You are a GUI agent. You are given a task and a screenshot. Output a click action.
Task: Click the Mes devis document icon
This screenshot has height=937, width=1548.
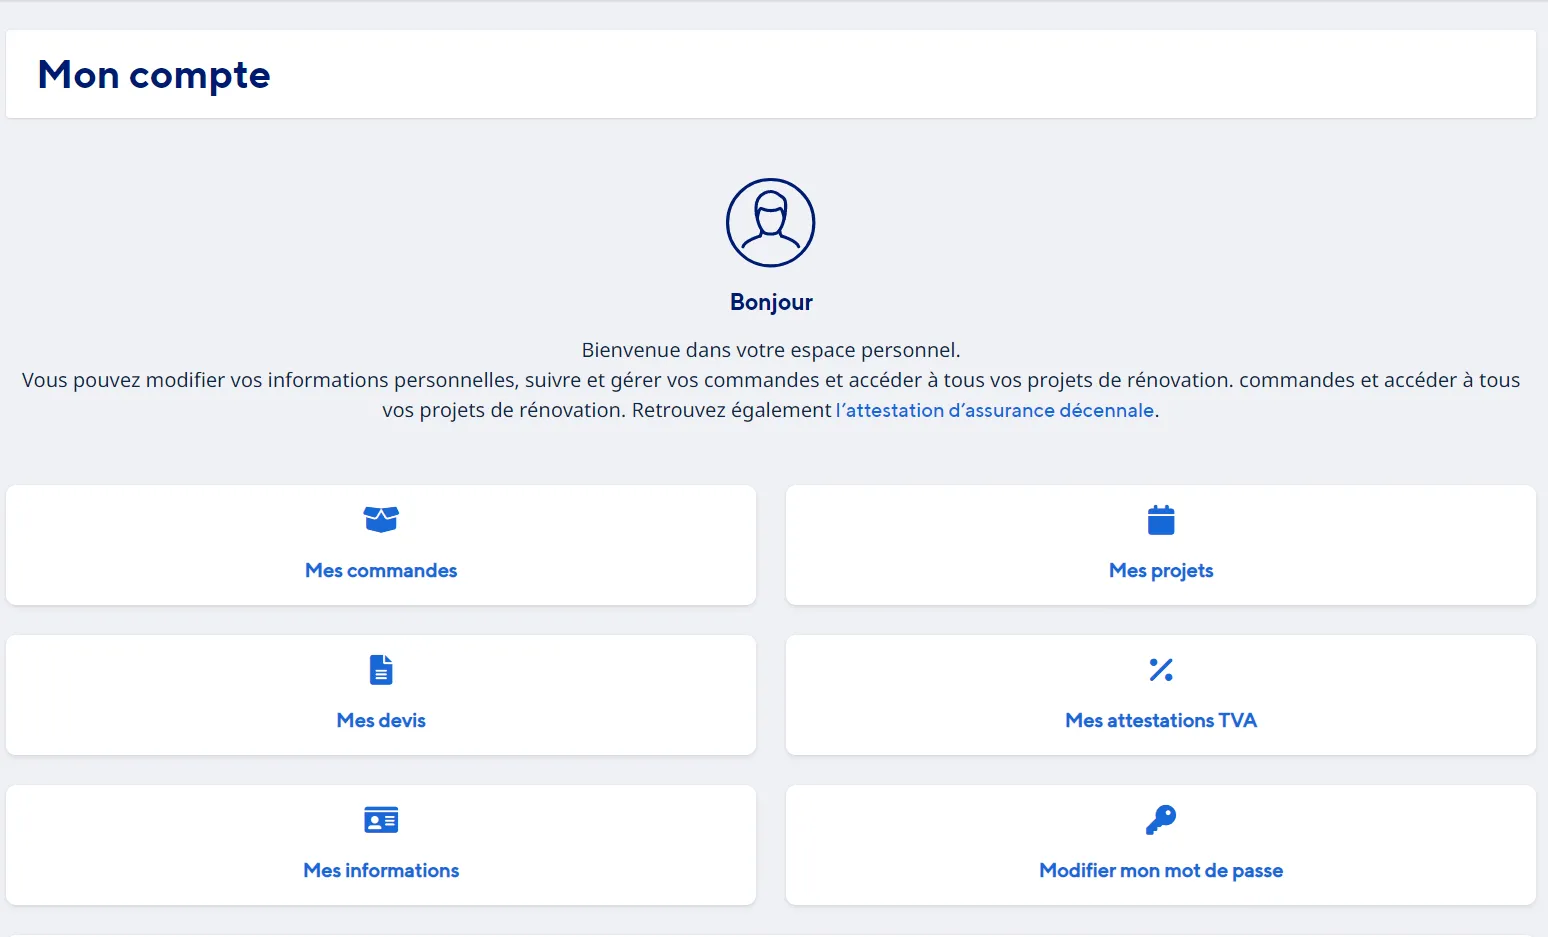click(x=381, y=669)
